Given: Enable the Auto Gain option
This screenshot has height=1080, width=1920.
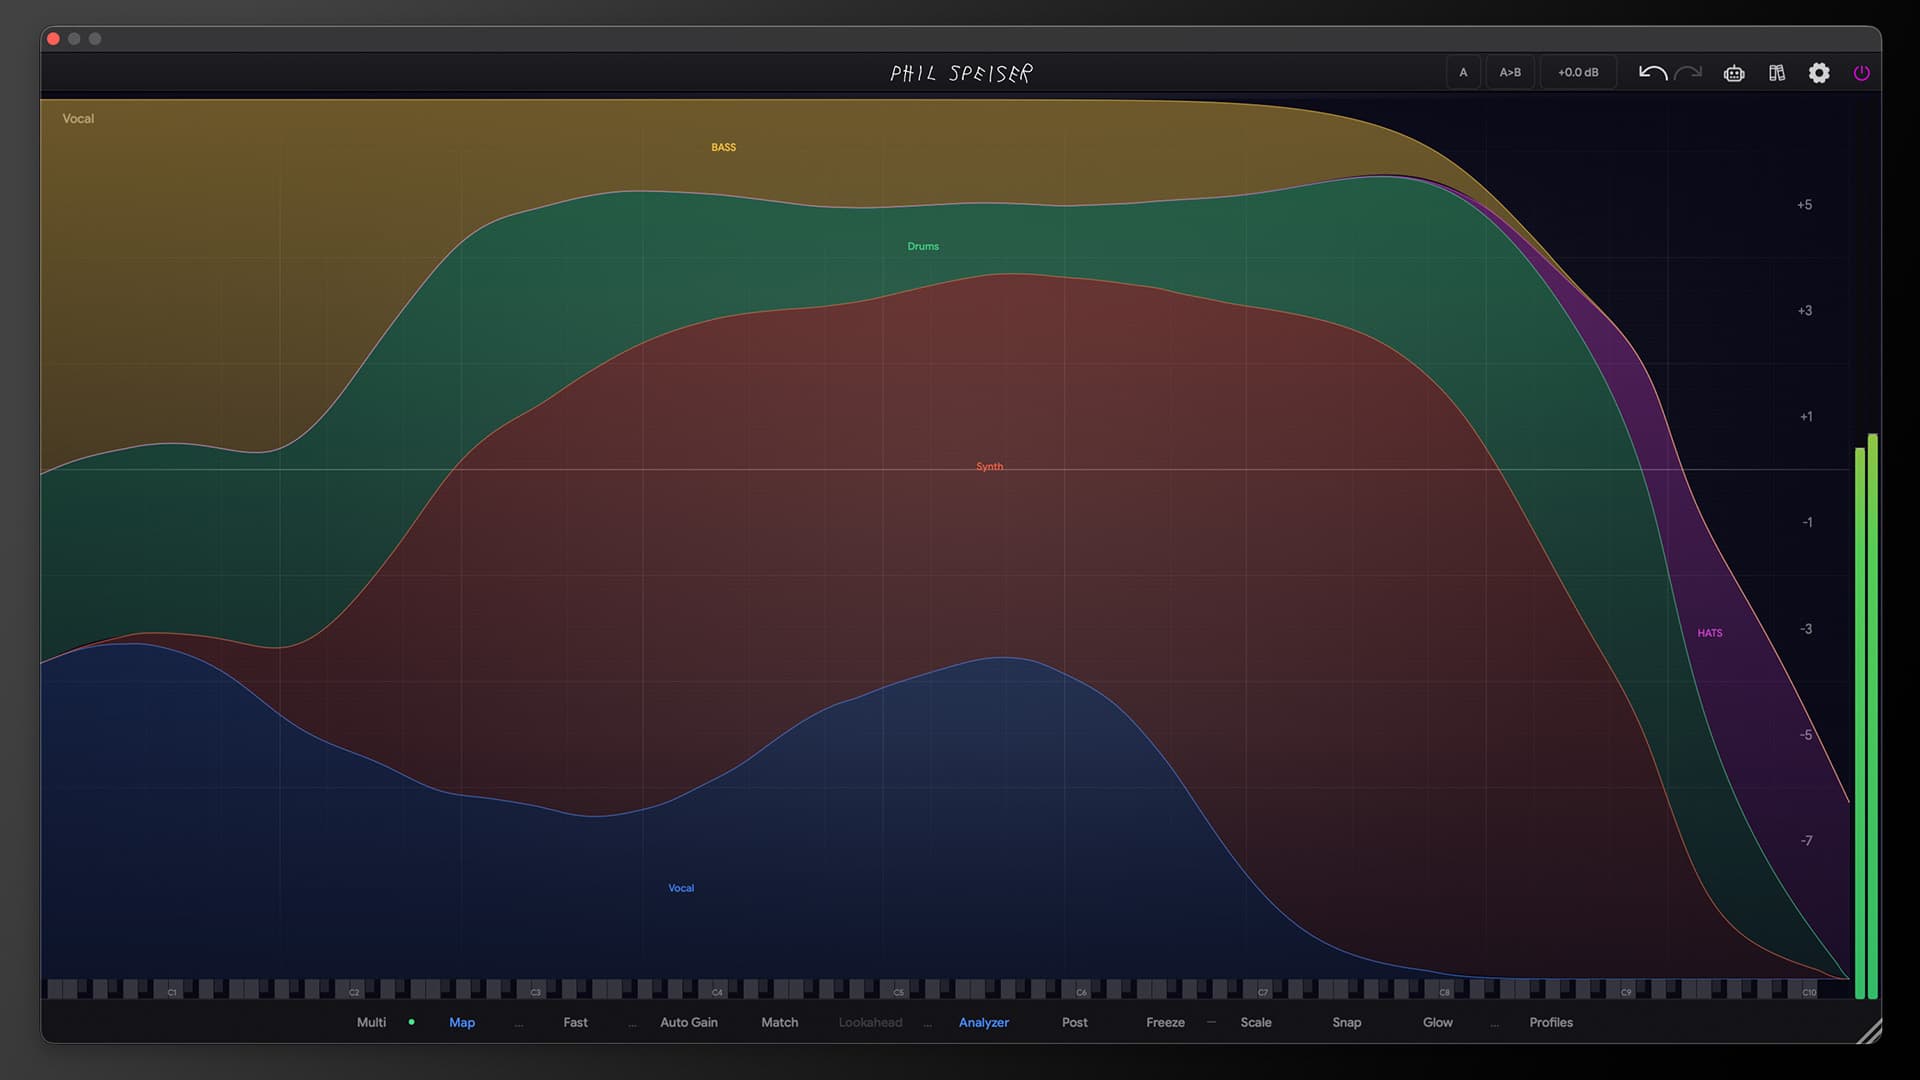Looking at the screenshot, I should click(688, 1022).
